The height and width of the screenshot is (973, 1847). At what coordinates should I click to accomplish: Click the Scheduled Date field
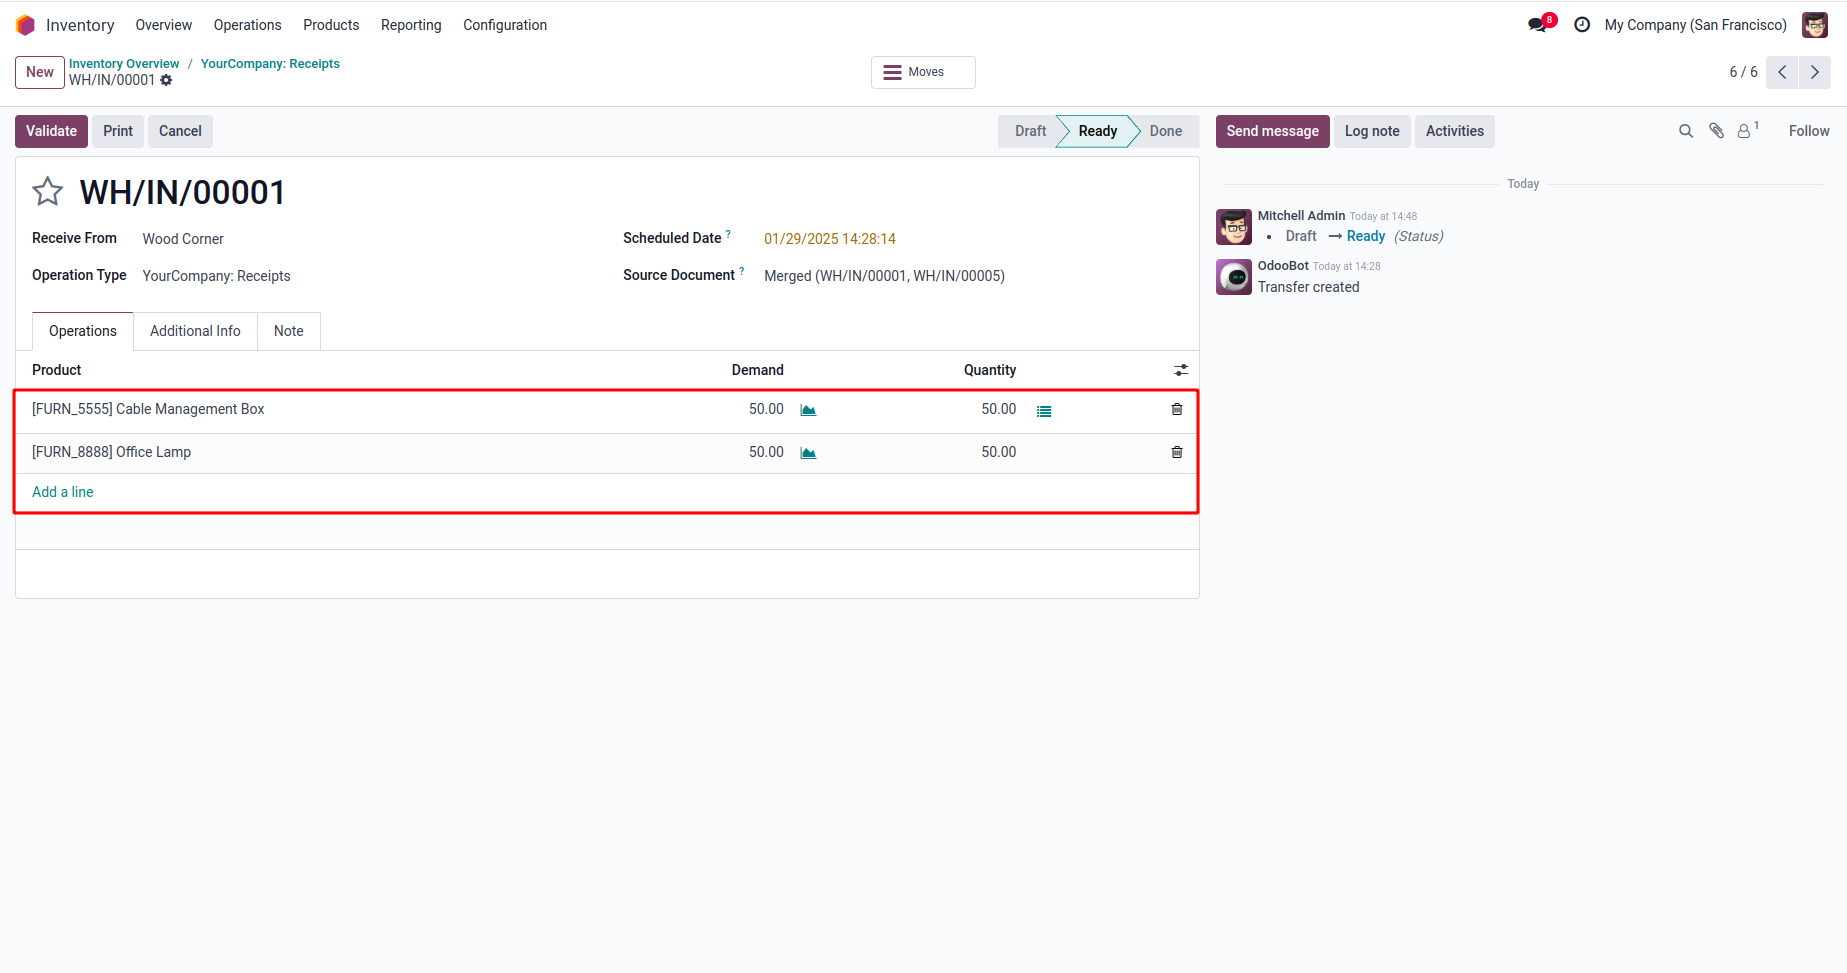pos(830,239)
